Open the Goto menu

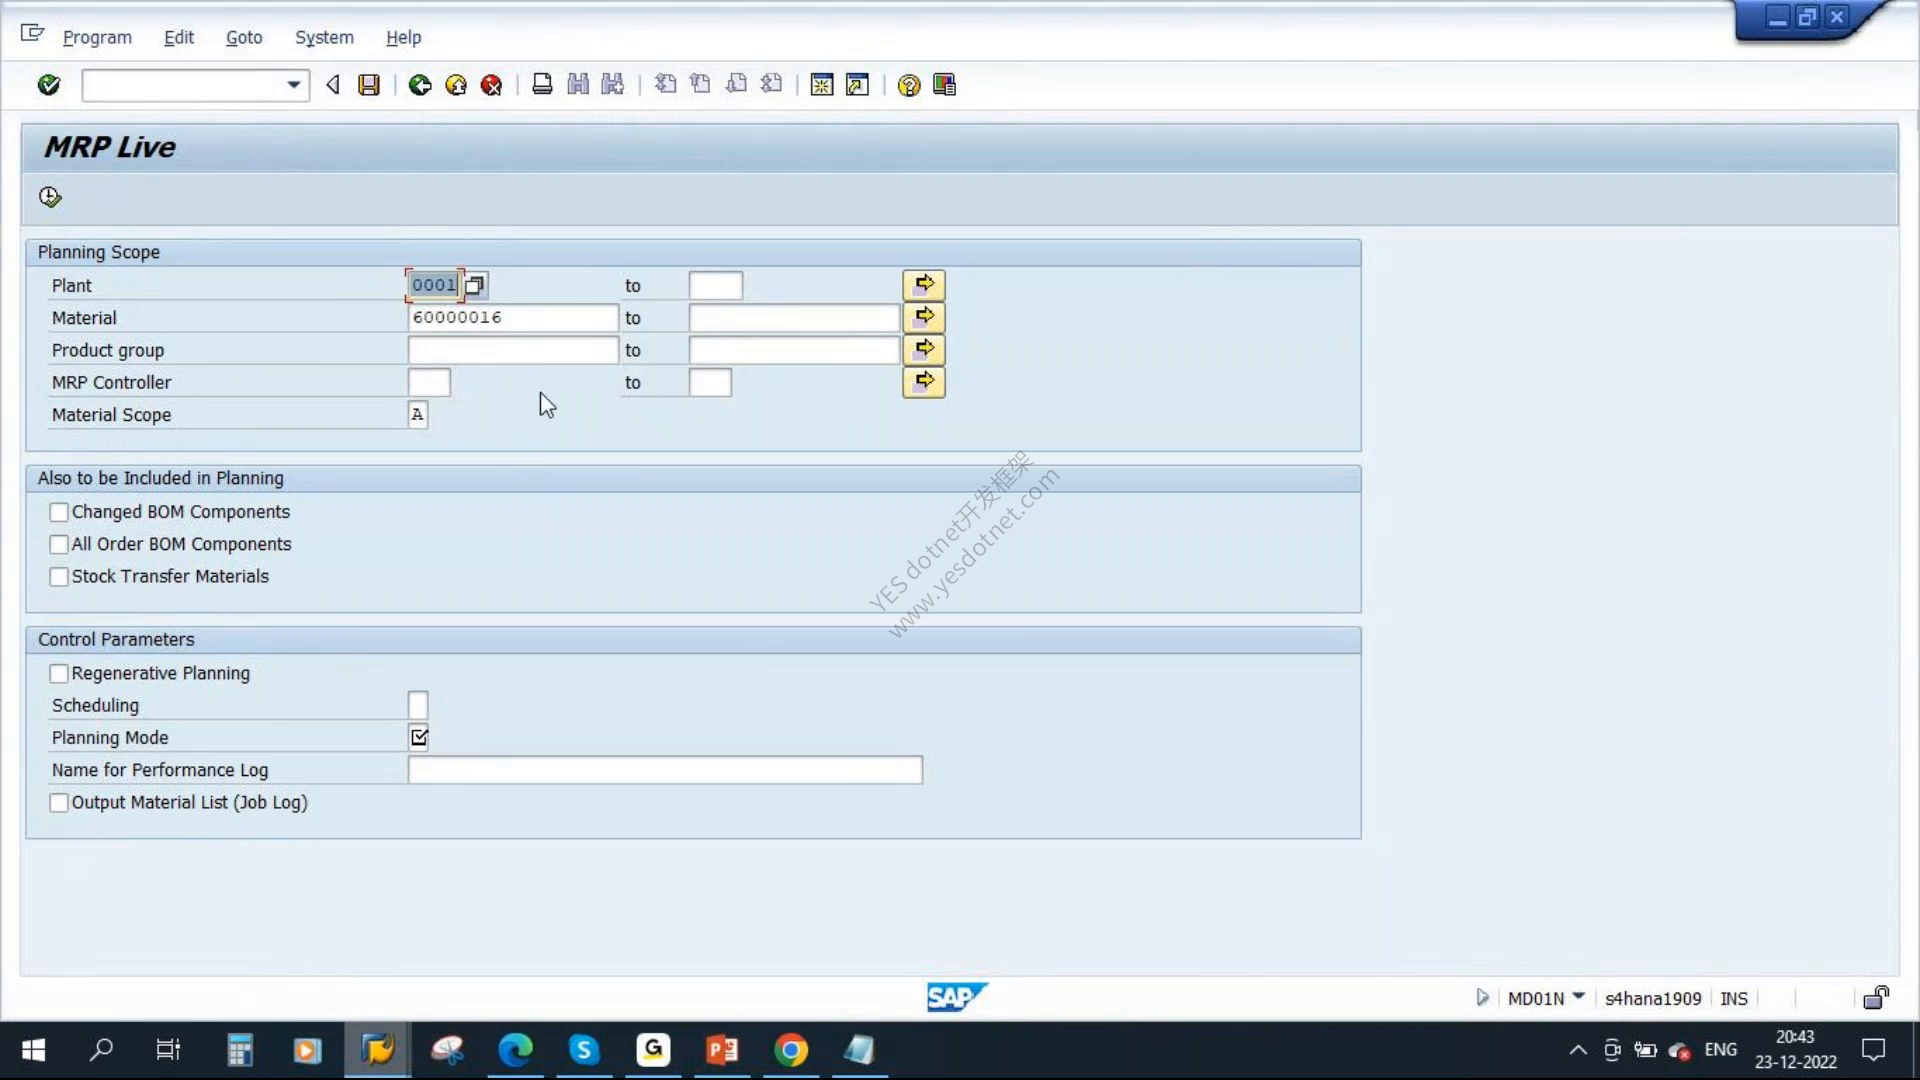(x=244, y=37)
